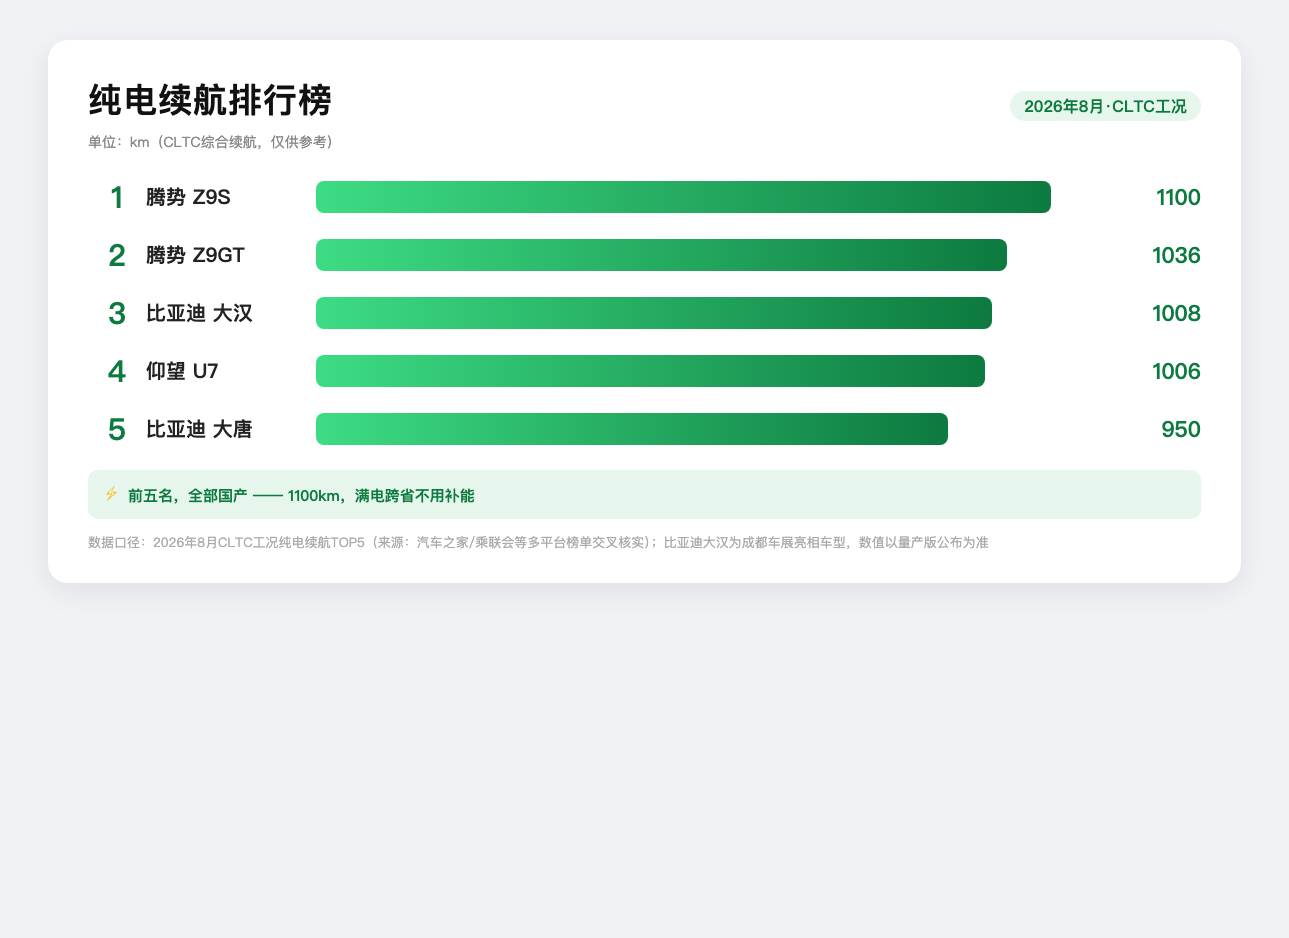The width and height of the screenshot is (1289, 938).
Task: Click the value 1036
Action: click(1176, 255)
